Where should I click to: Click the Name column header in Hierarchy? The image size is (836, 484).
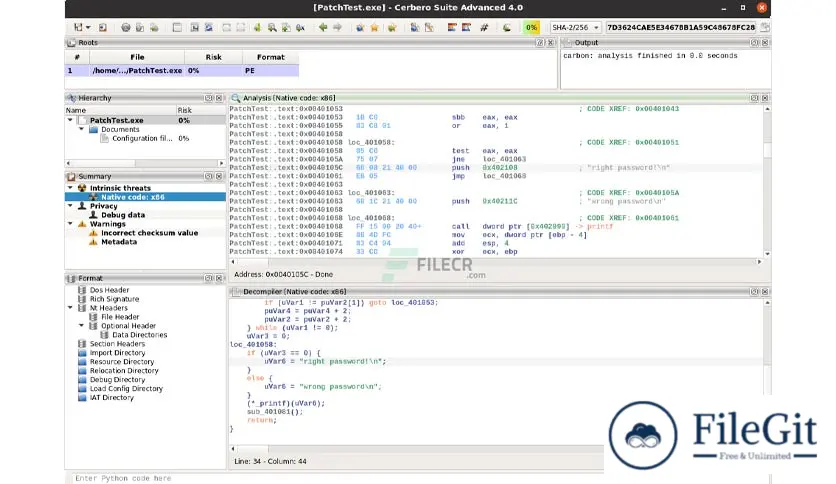point(120,110)
